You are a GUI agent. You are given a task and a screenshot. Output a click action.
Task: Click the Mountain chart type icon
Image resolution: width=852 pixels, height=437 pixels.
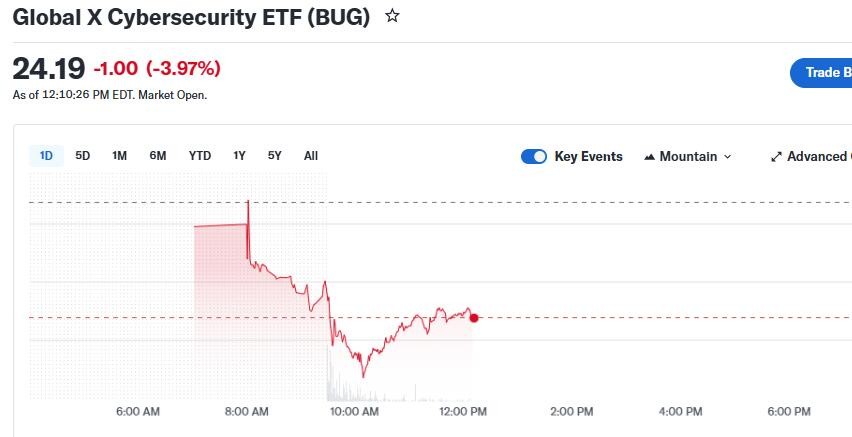click(649, 157)
